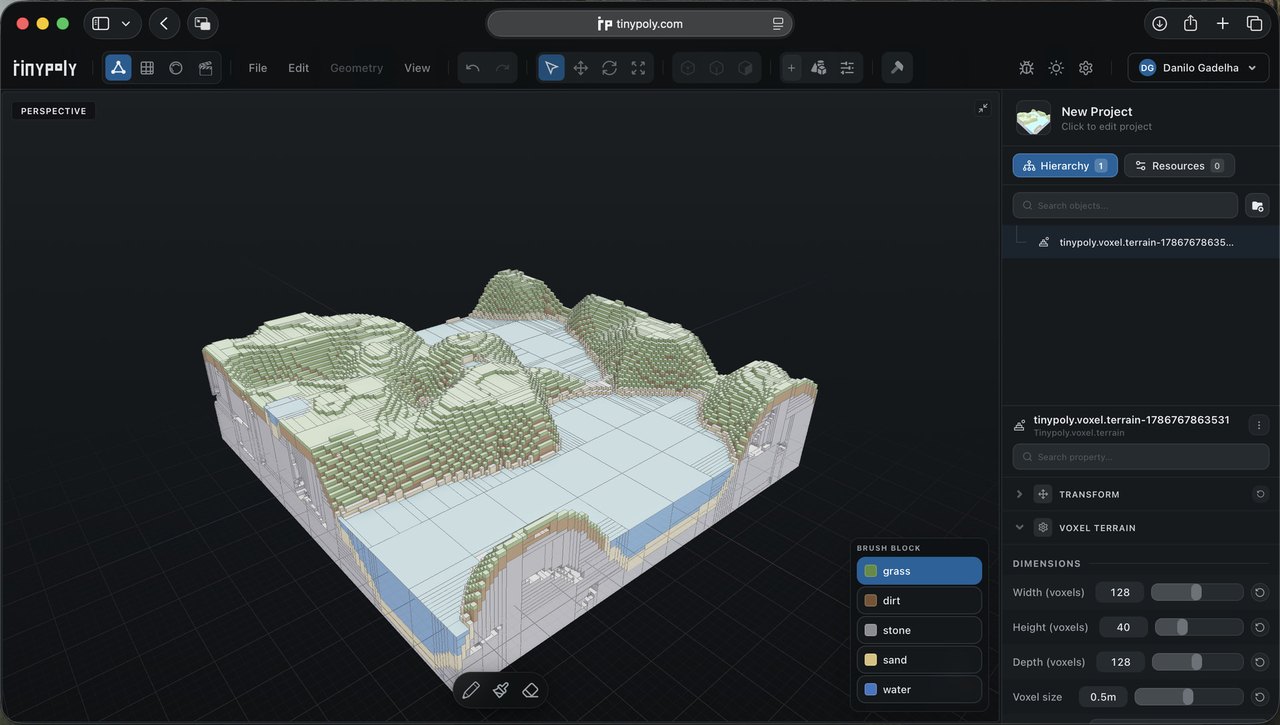Click New Project to edit project

coord(1096,112)
